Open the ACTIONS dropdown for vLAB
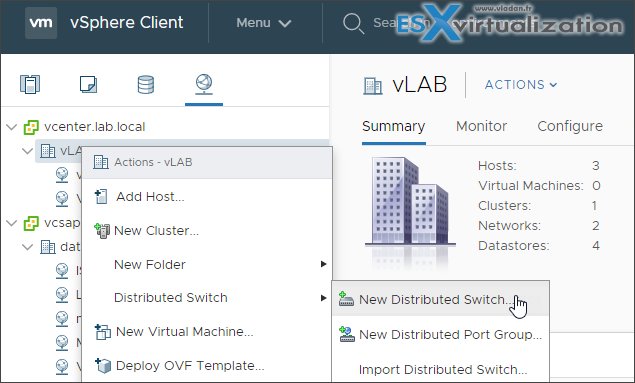This screenshot has height=383, width=635. point(521,85)
